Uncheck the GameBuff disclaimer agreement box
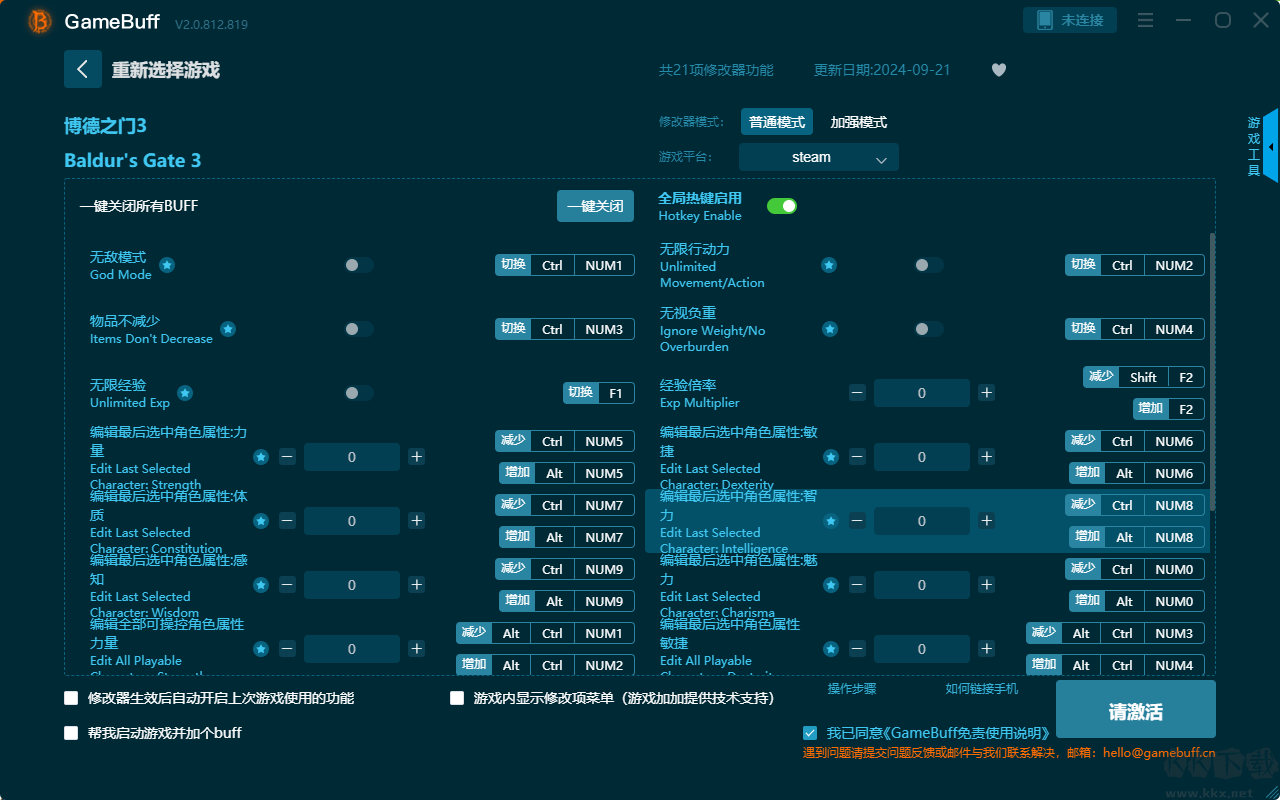This screenshot has width=1280, height=800. point(810,733)
